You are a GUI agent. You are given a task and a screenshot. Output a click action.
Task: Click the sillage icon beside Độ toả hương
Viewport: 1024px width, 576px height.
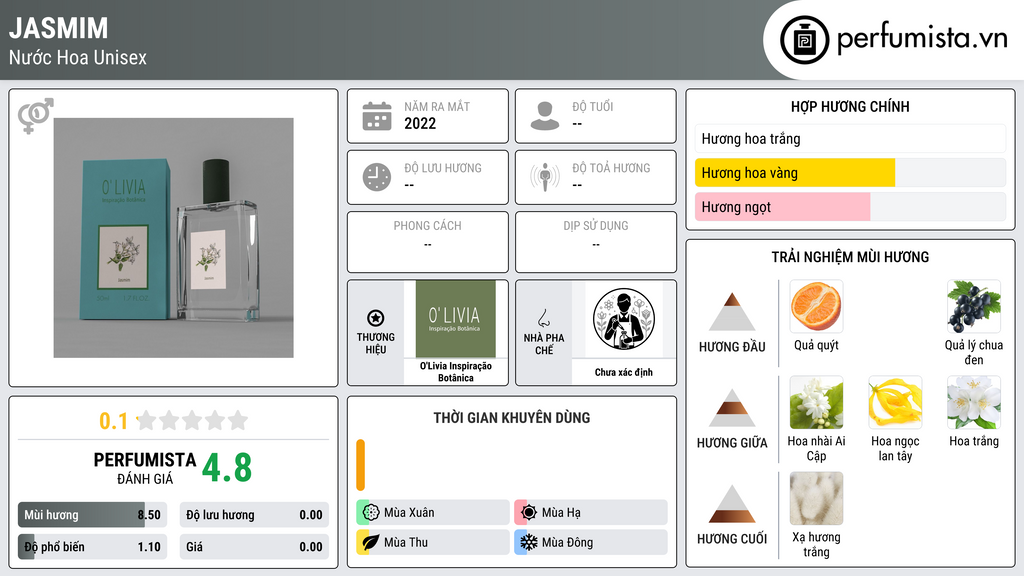click(x=545, y=177)
